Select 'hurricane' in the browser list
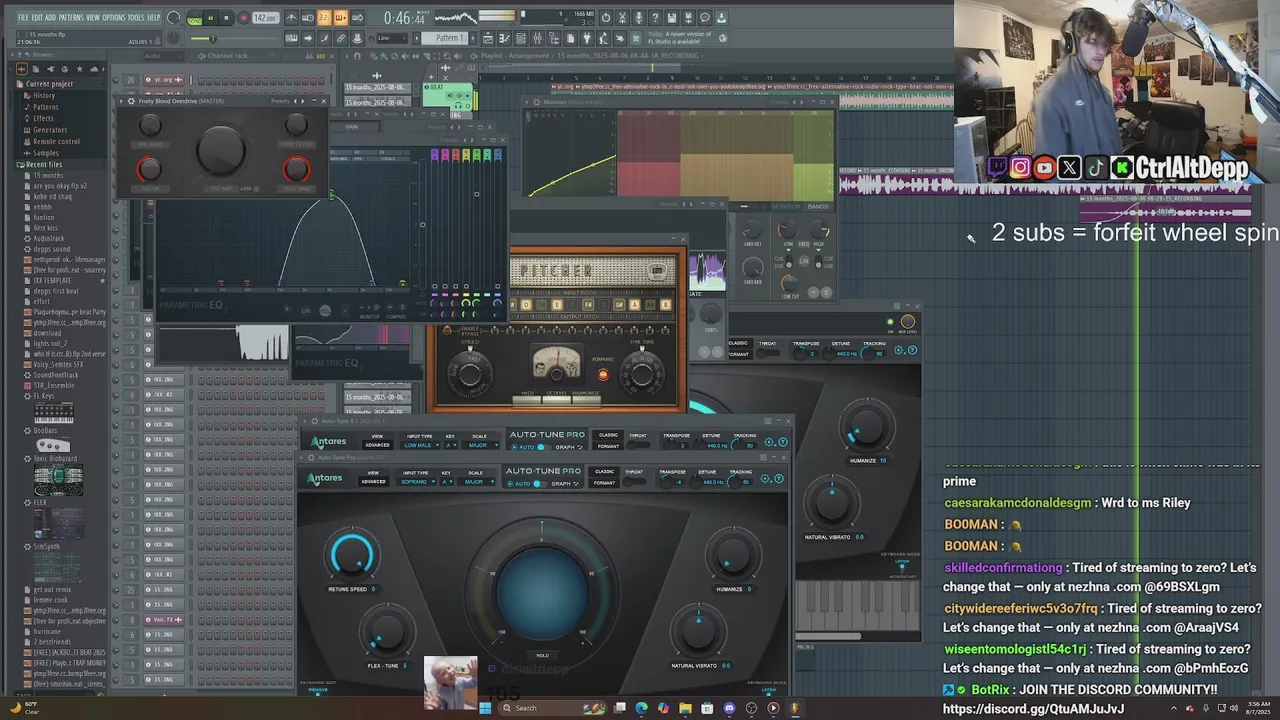The width and height of the screenshot is (1280, 720). pos(48,631)
